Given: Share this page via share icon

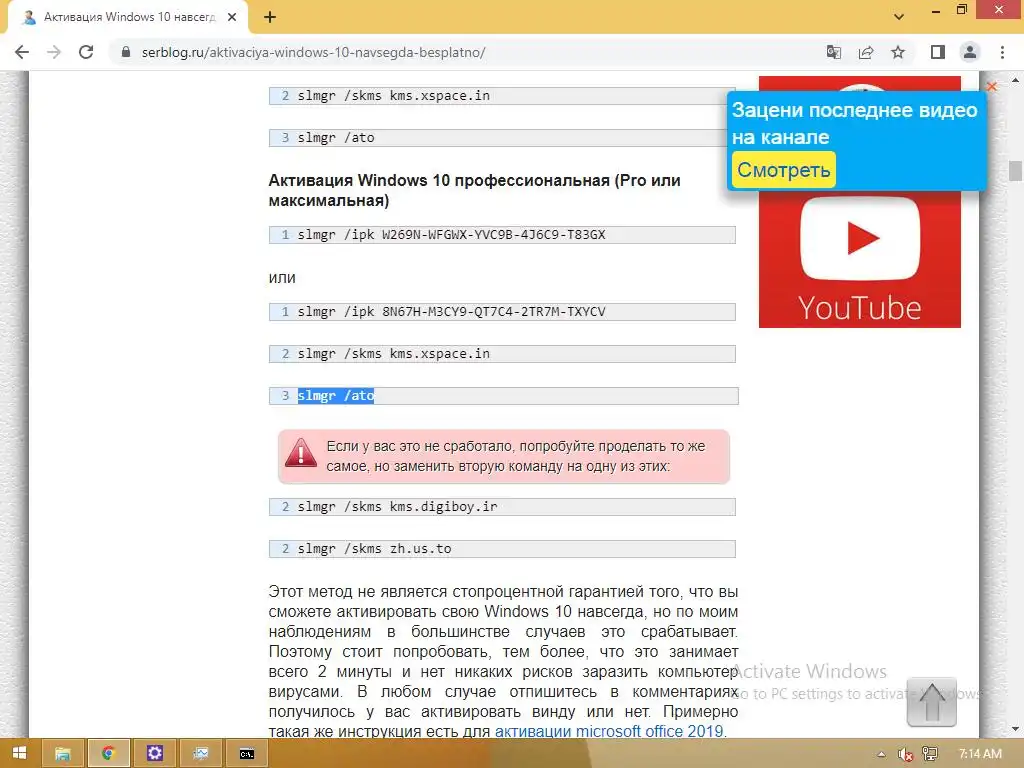Looking at the screenshot, I should click(x=866, y=52).
